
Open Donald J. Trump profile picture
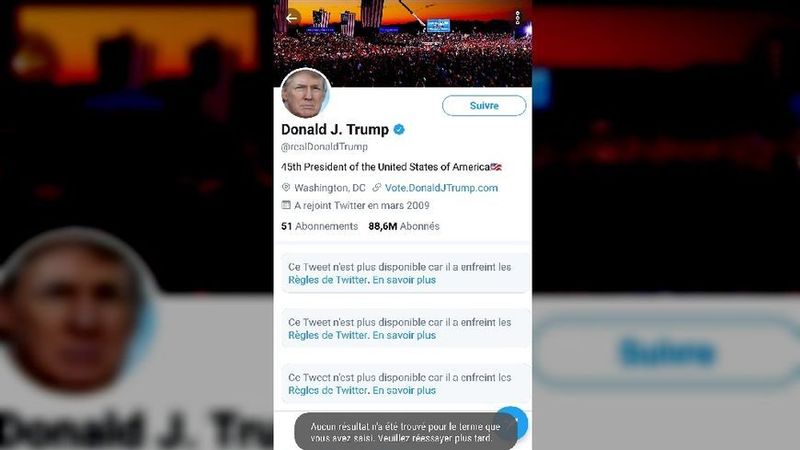[305, 94]
